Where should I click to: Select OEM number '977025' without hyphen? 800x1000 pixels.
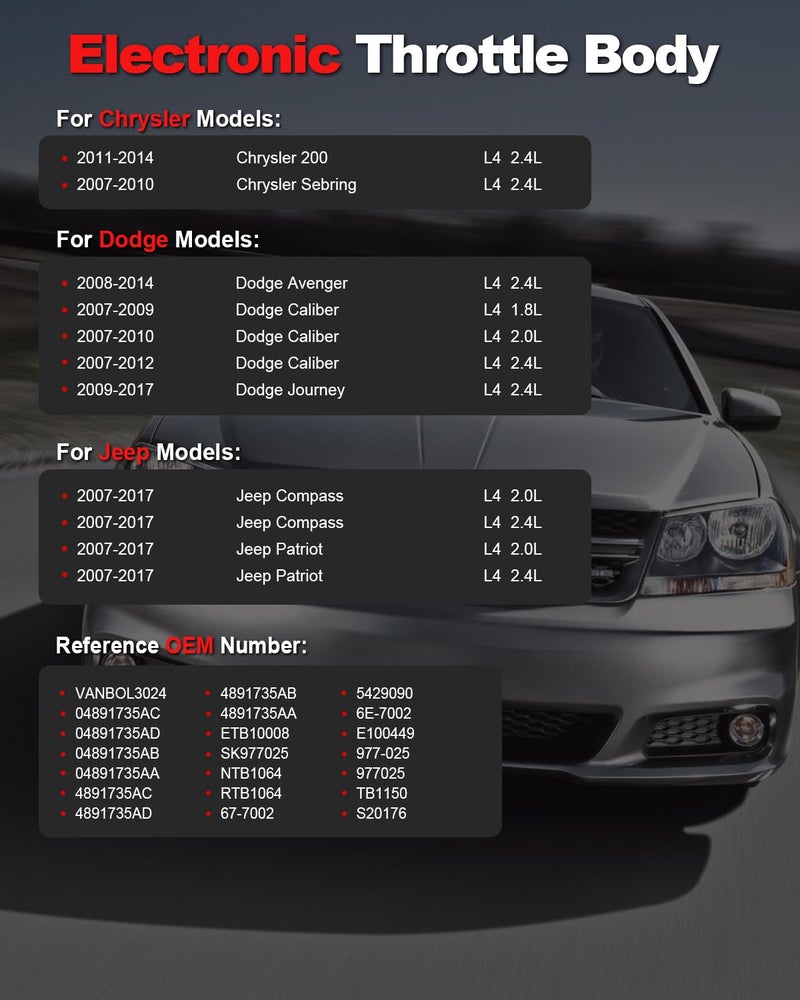[380, 774]
